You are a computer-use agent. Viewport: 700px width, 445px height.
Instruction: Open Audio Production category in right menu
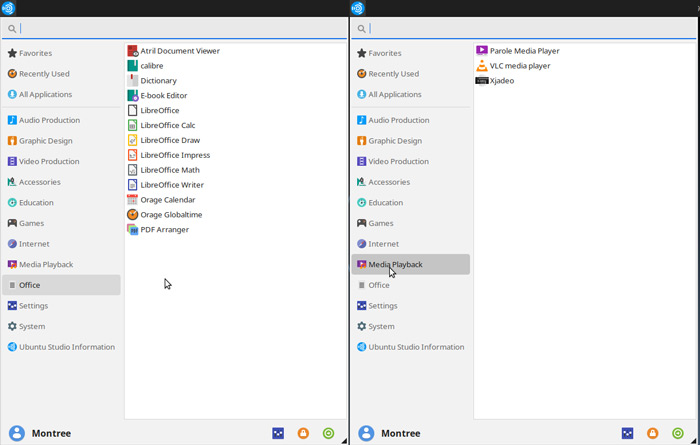pos(411,120)
